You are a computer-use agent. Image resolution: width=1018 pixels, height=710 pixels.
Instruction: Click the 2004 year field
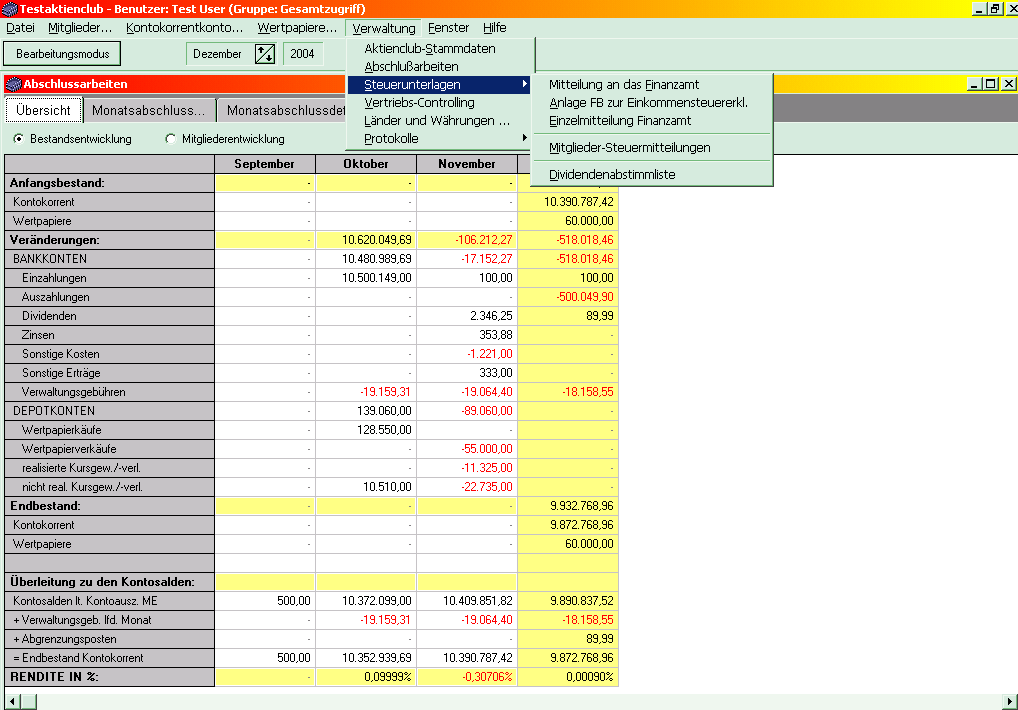tap(303, 54)
